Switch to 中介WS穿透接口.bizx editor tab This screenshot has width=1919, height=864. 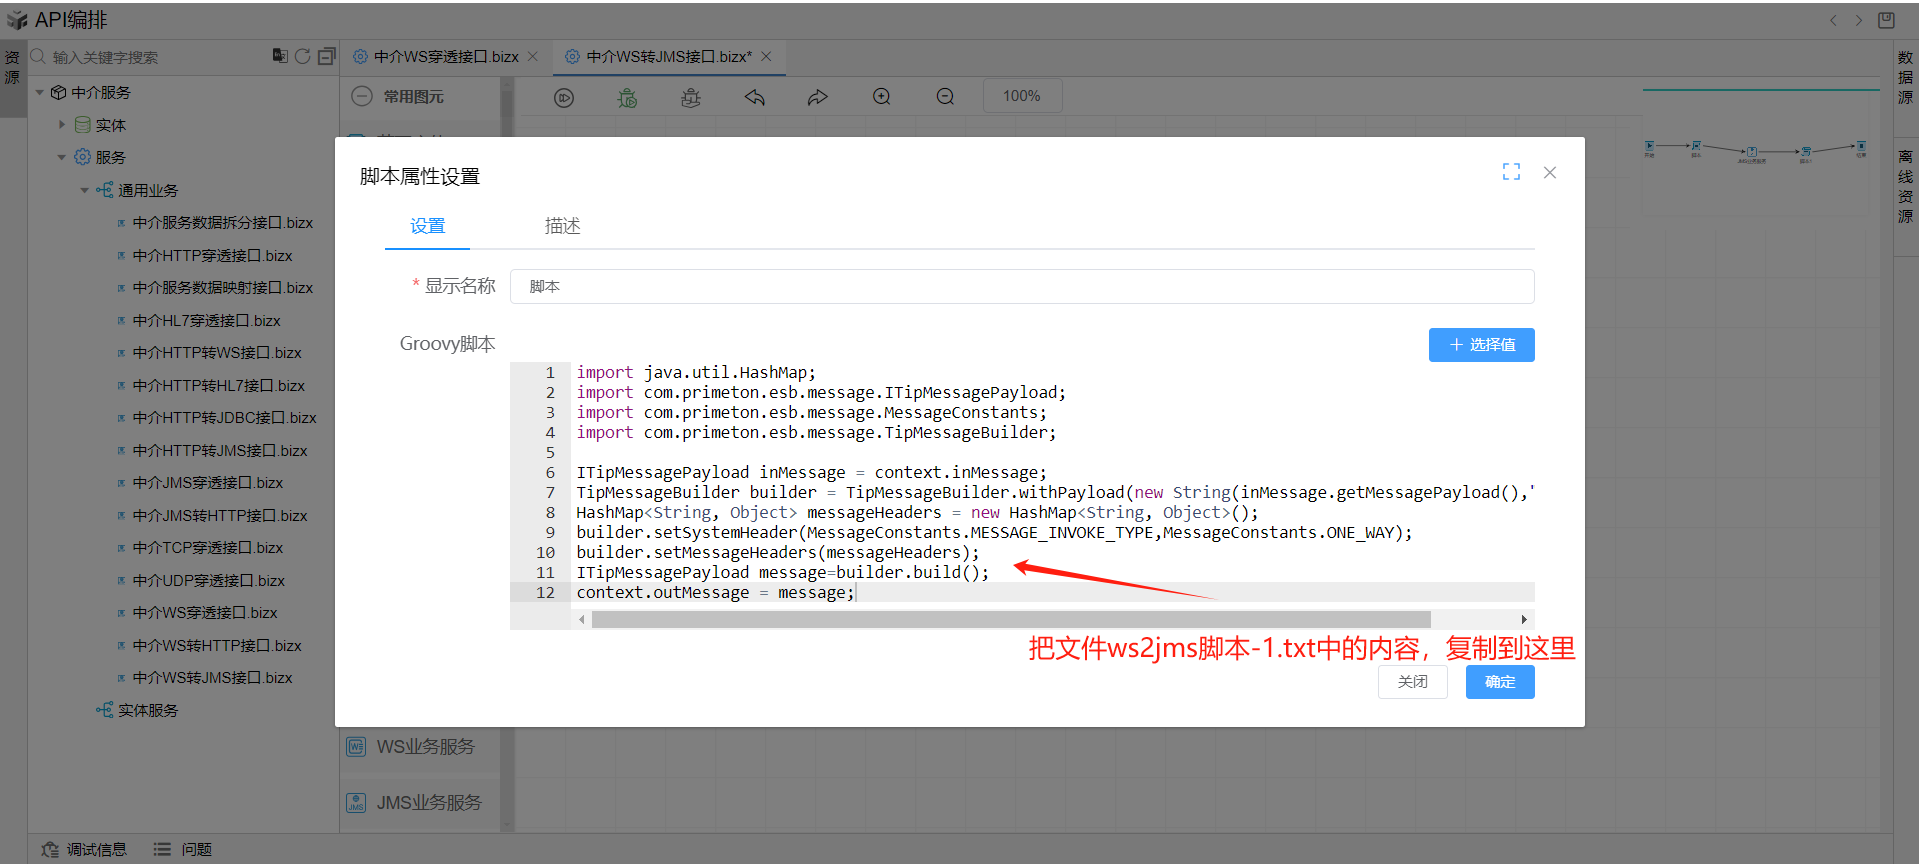(x=445, y=57)
